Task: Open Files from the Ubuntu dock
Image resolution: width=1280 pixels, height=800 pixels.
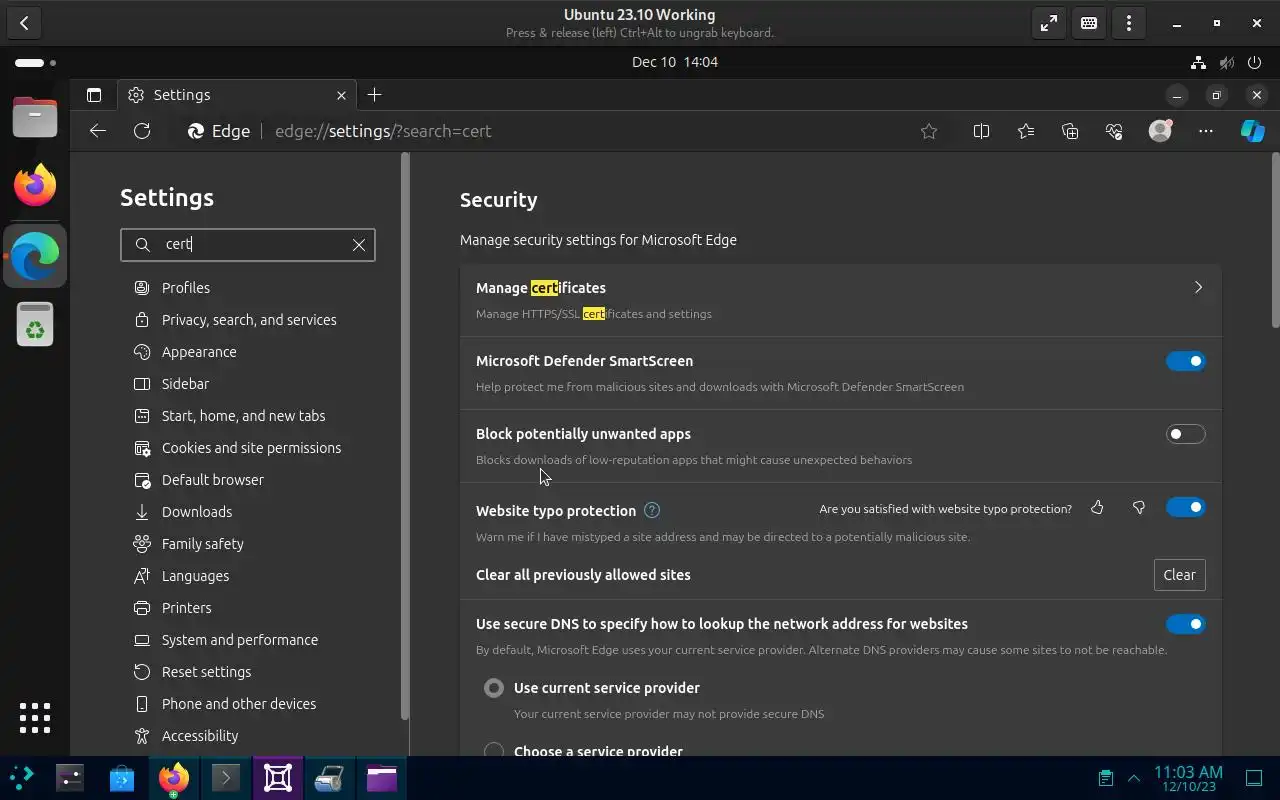Action: [35, 118]
